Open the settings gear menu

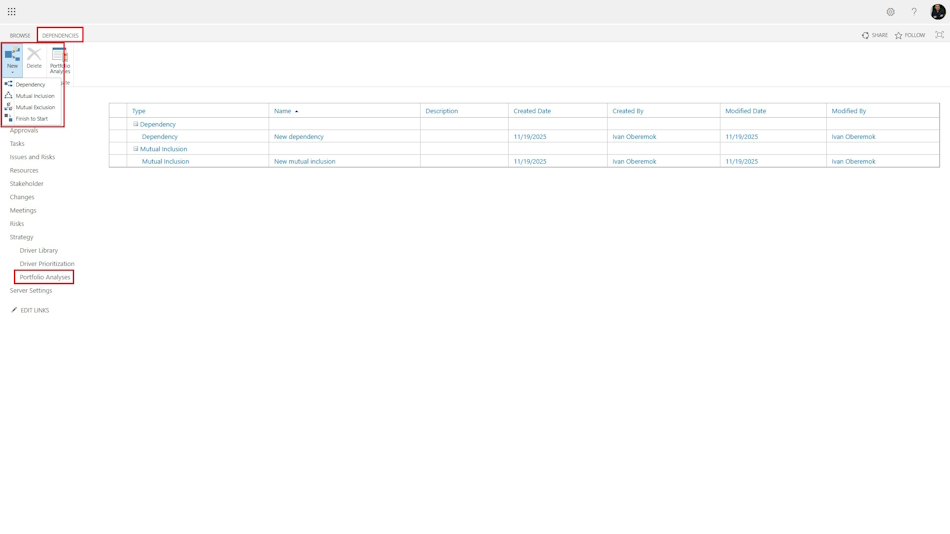891,12
